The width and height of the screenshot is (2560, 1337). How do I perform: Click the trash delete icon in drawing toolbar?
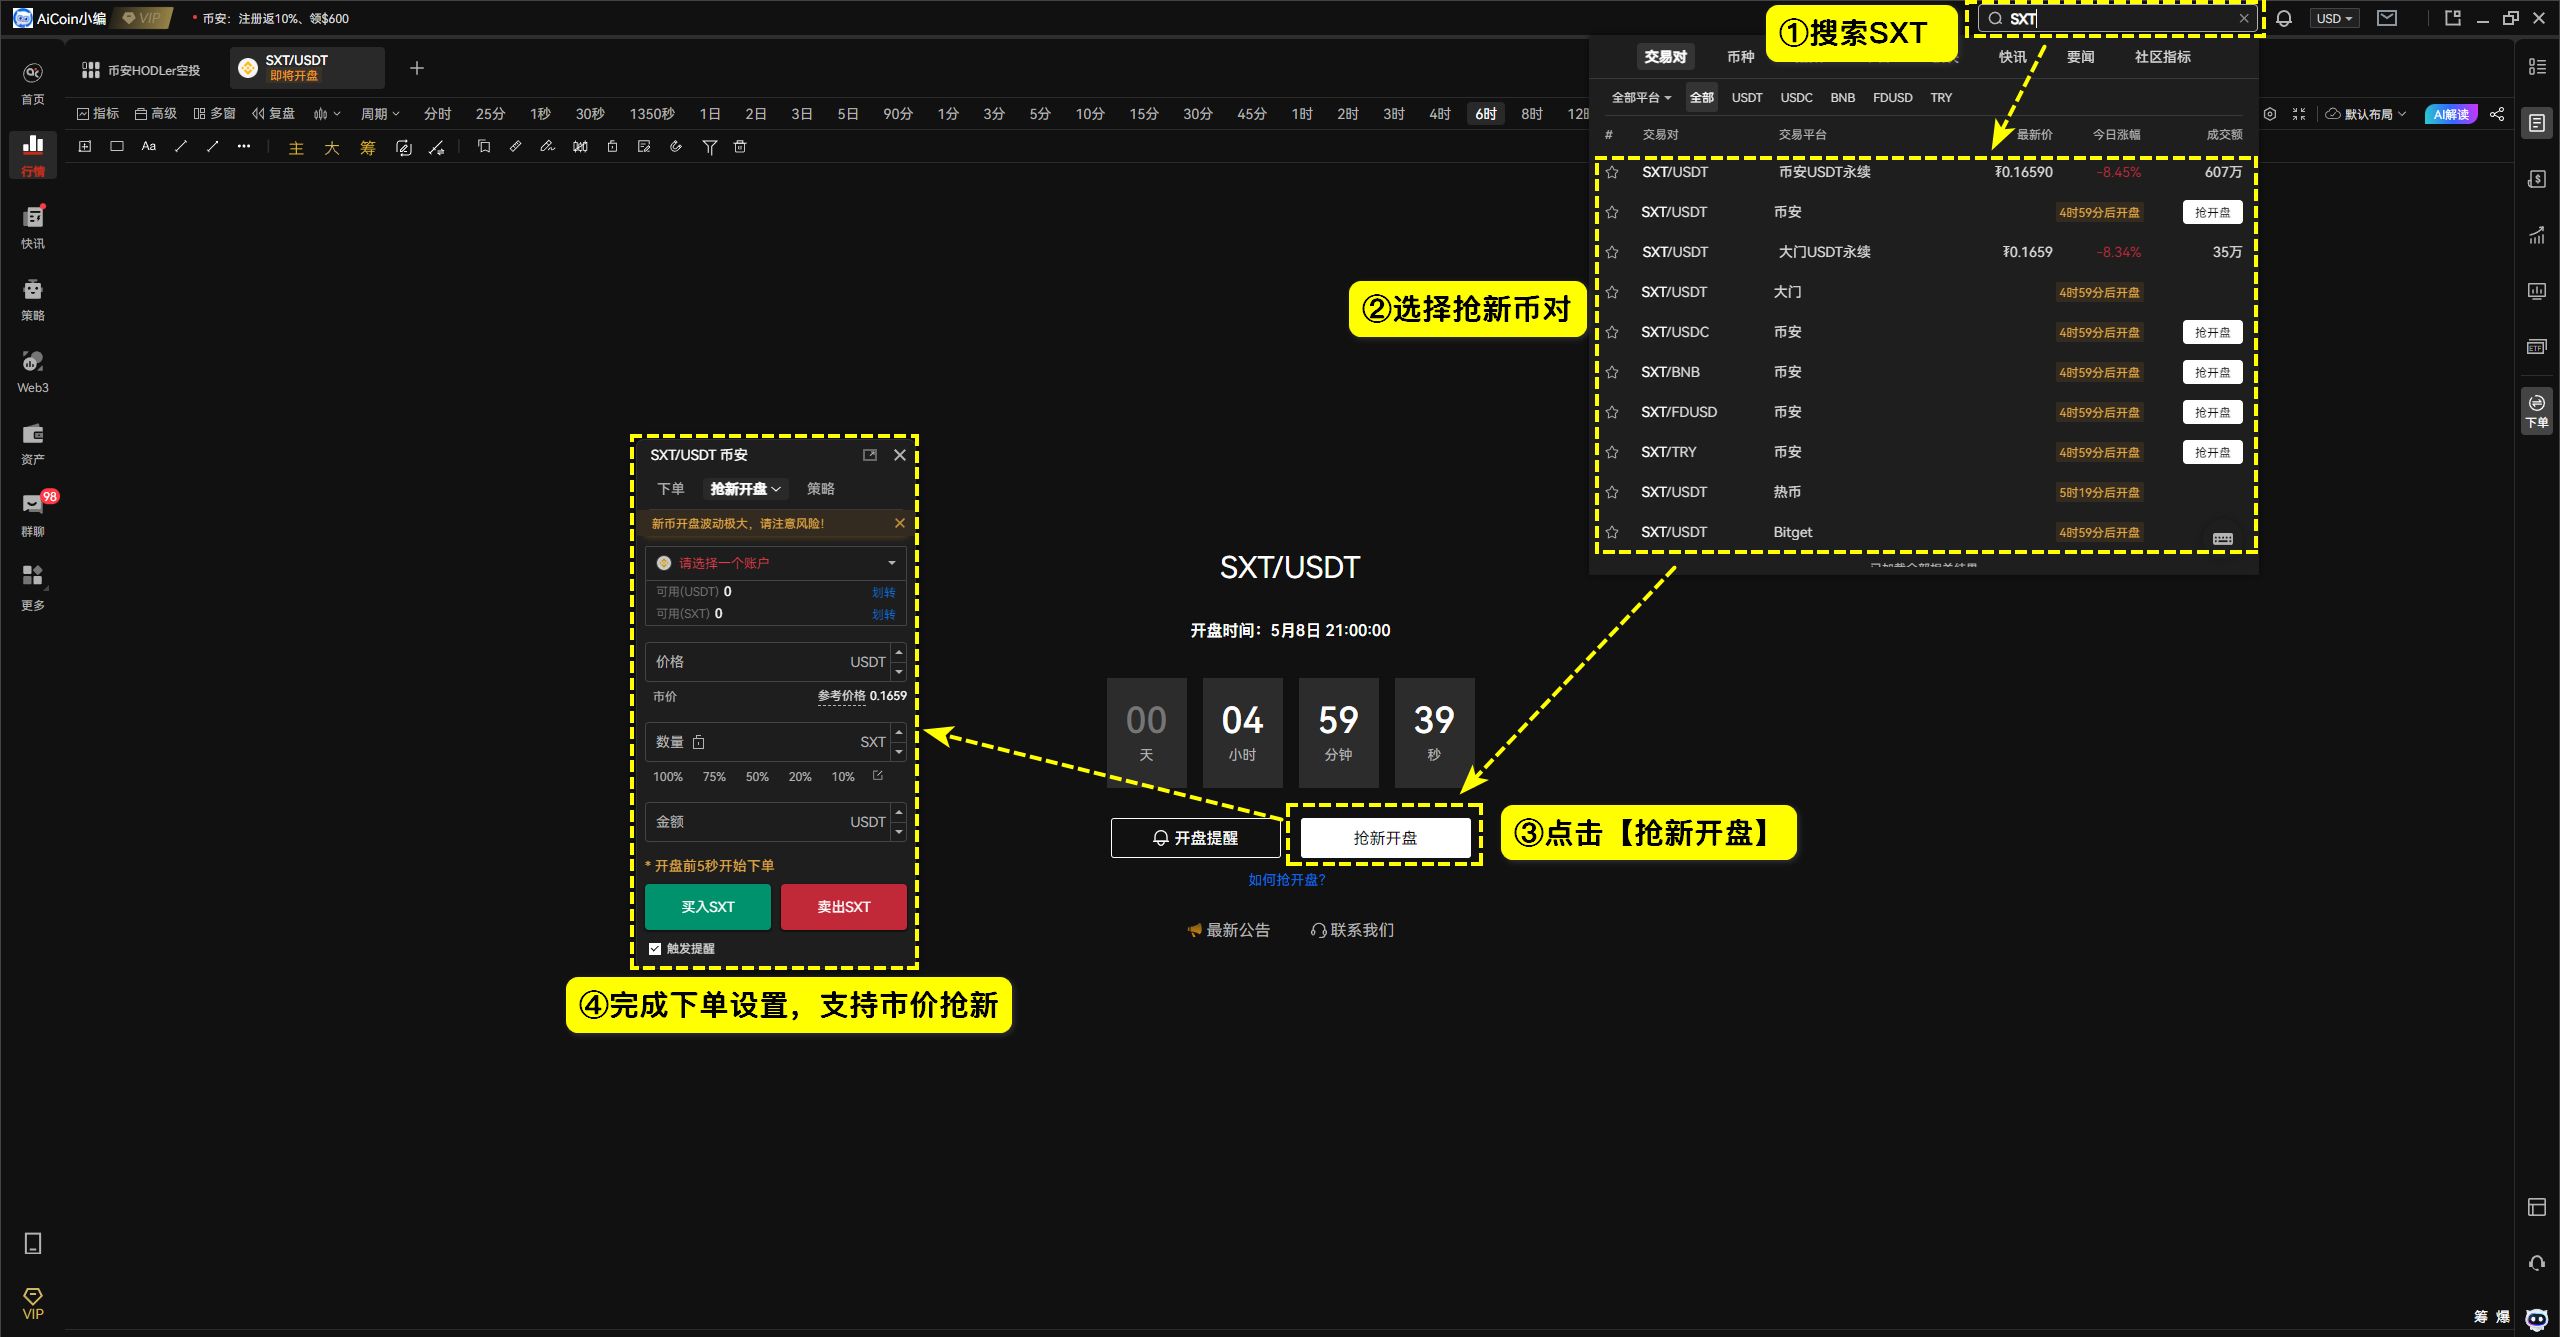(x=740, y=147)
